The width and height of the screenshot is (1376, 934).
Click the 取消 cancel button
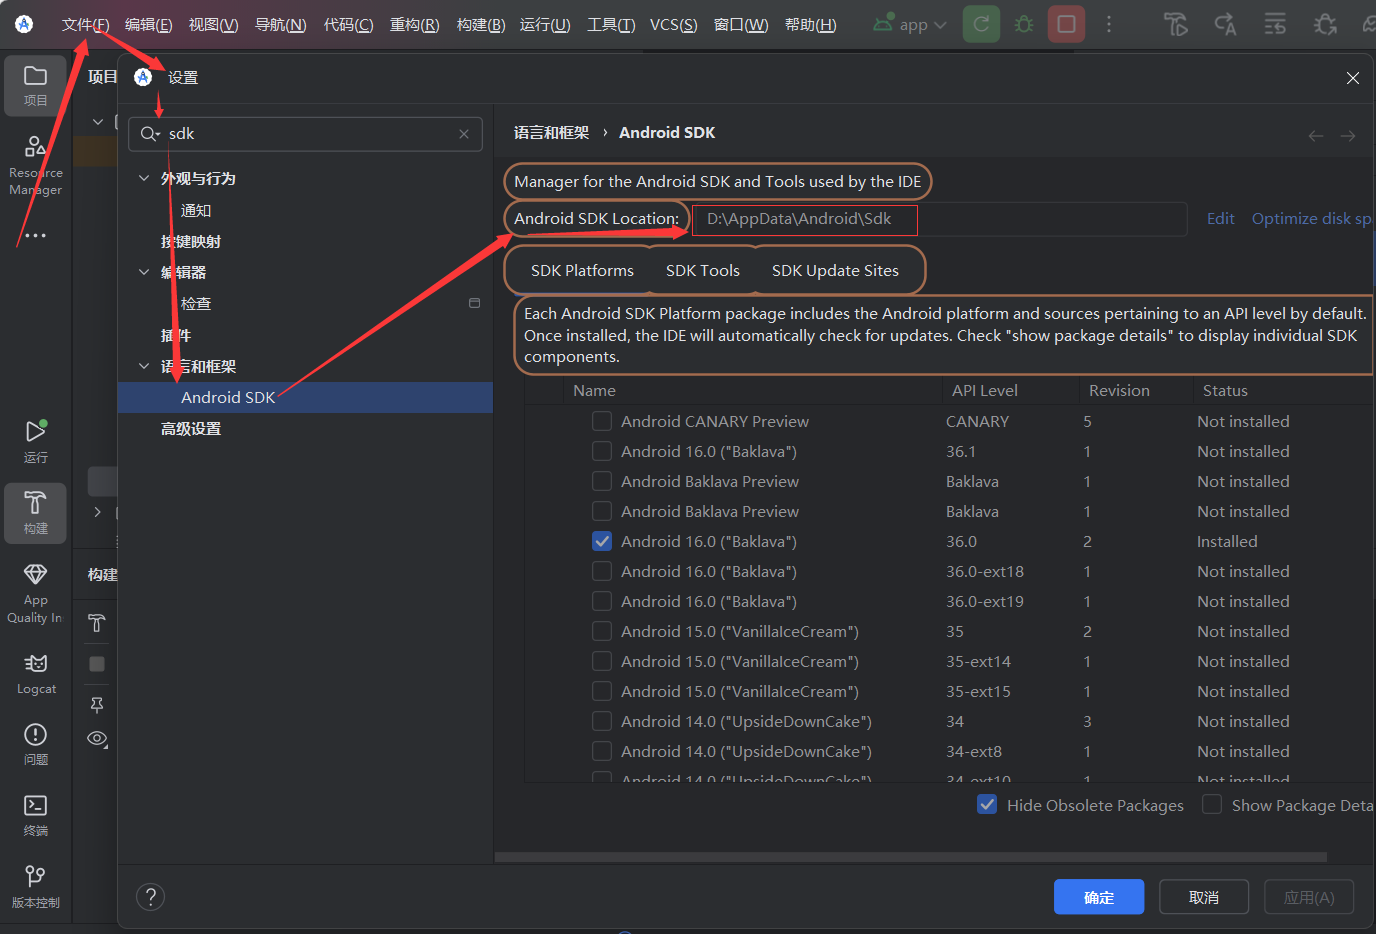(x=1204, y=897)
